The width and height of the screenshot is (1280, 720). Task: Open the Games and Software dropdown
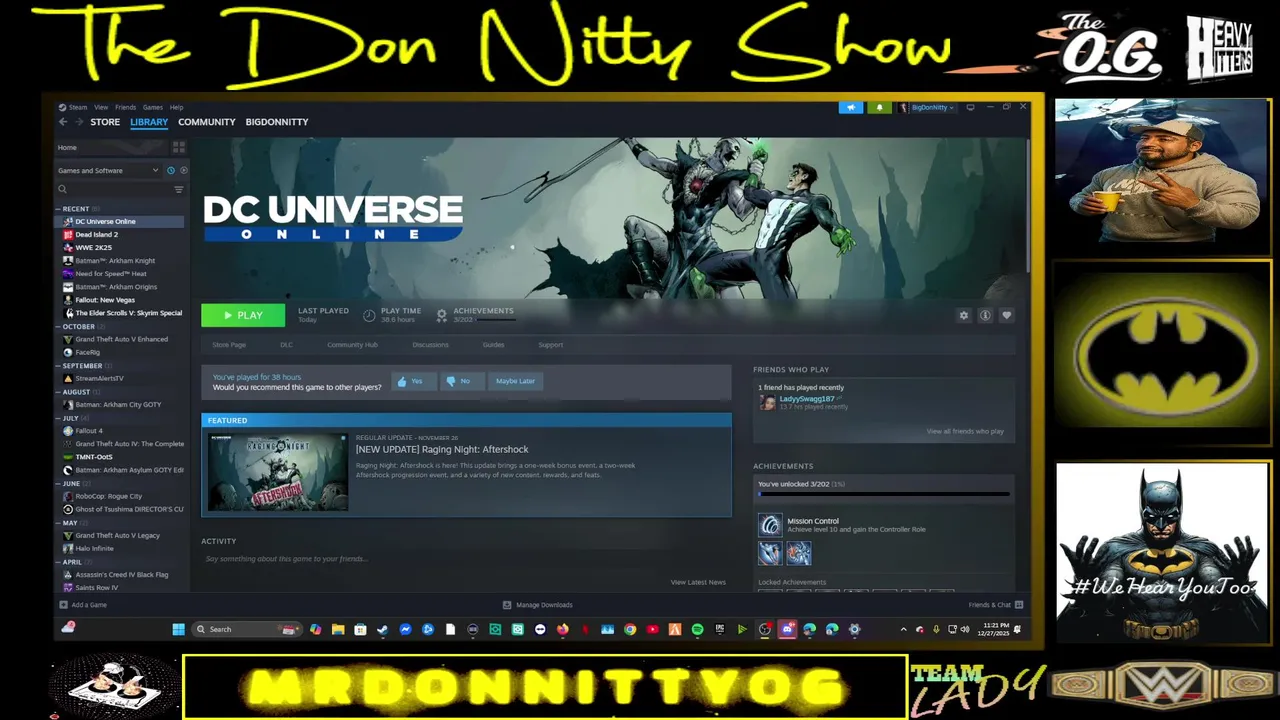click(x=108, y=171)
